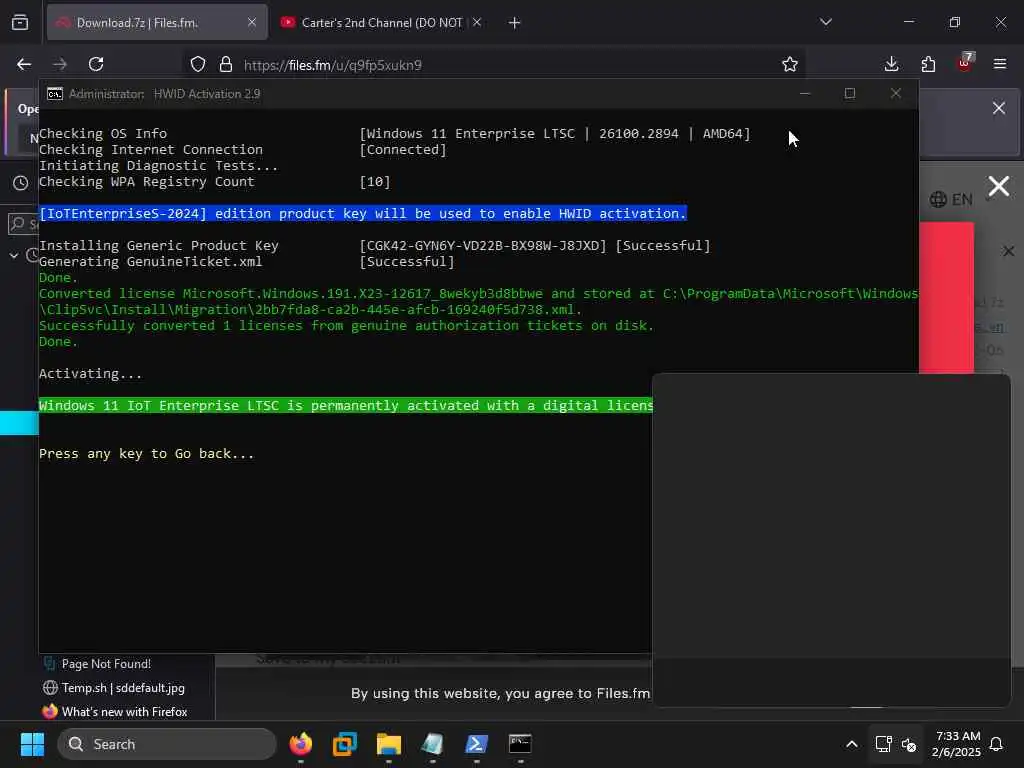Show hidden system tray icons

(x=852, y=744)
